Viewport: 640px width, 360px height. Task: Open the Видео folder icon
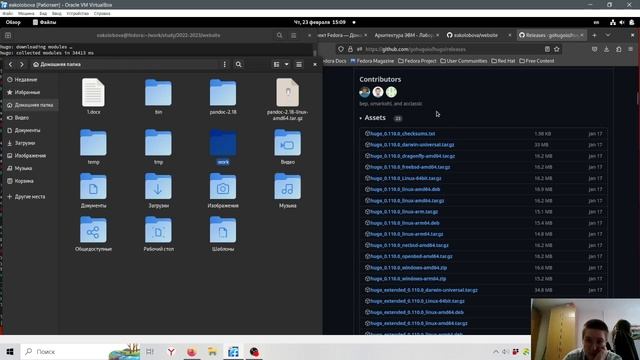pyautogui.click(x=287, y=143)
